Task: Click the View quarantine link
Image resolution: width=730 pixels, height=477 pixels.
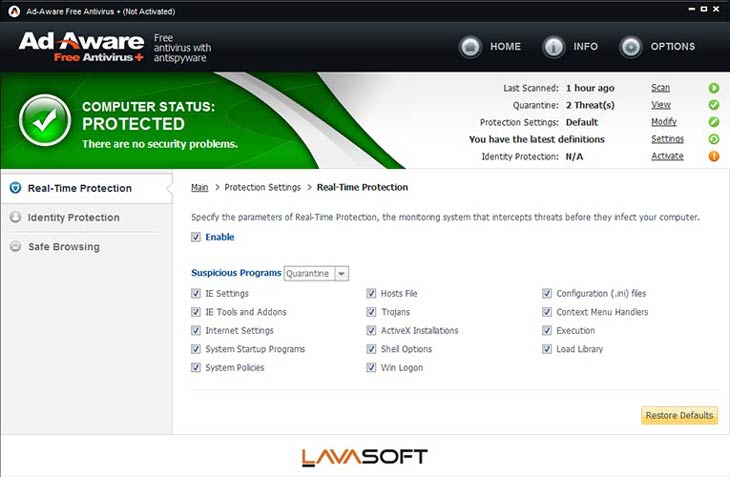Action: click(x=661, y=105)
